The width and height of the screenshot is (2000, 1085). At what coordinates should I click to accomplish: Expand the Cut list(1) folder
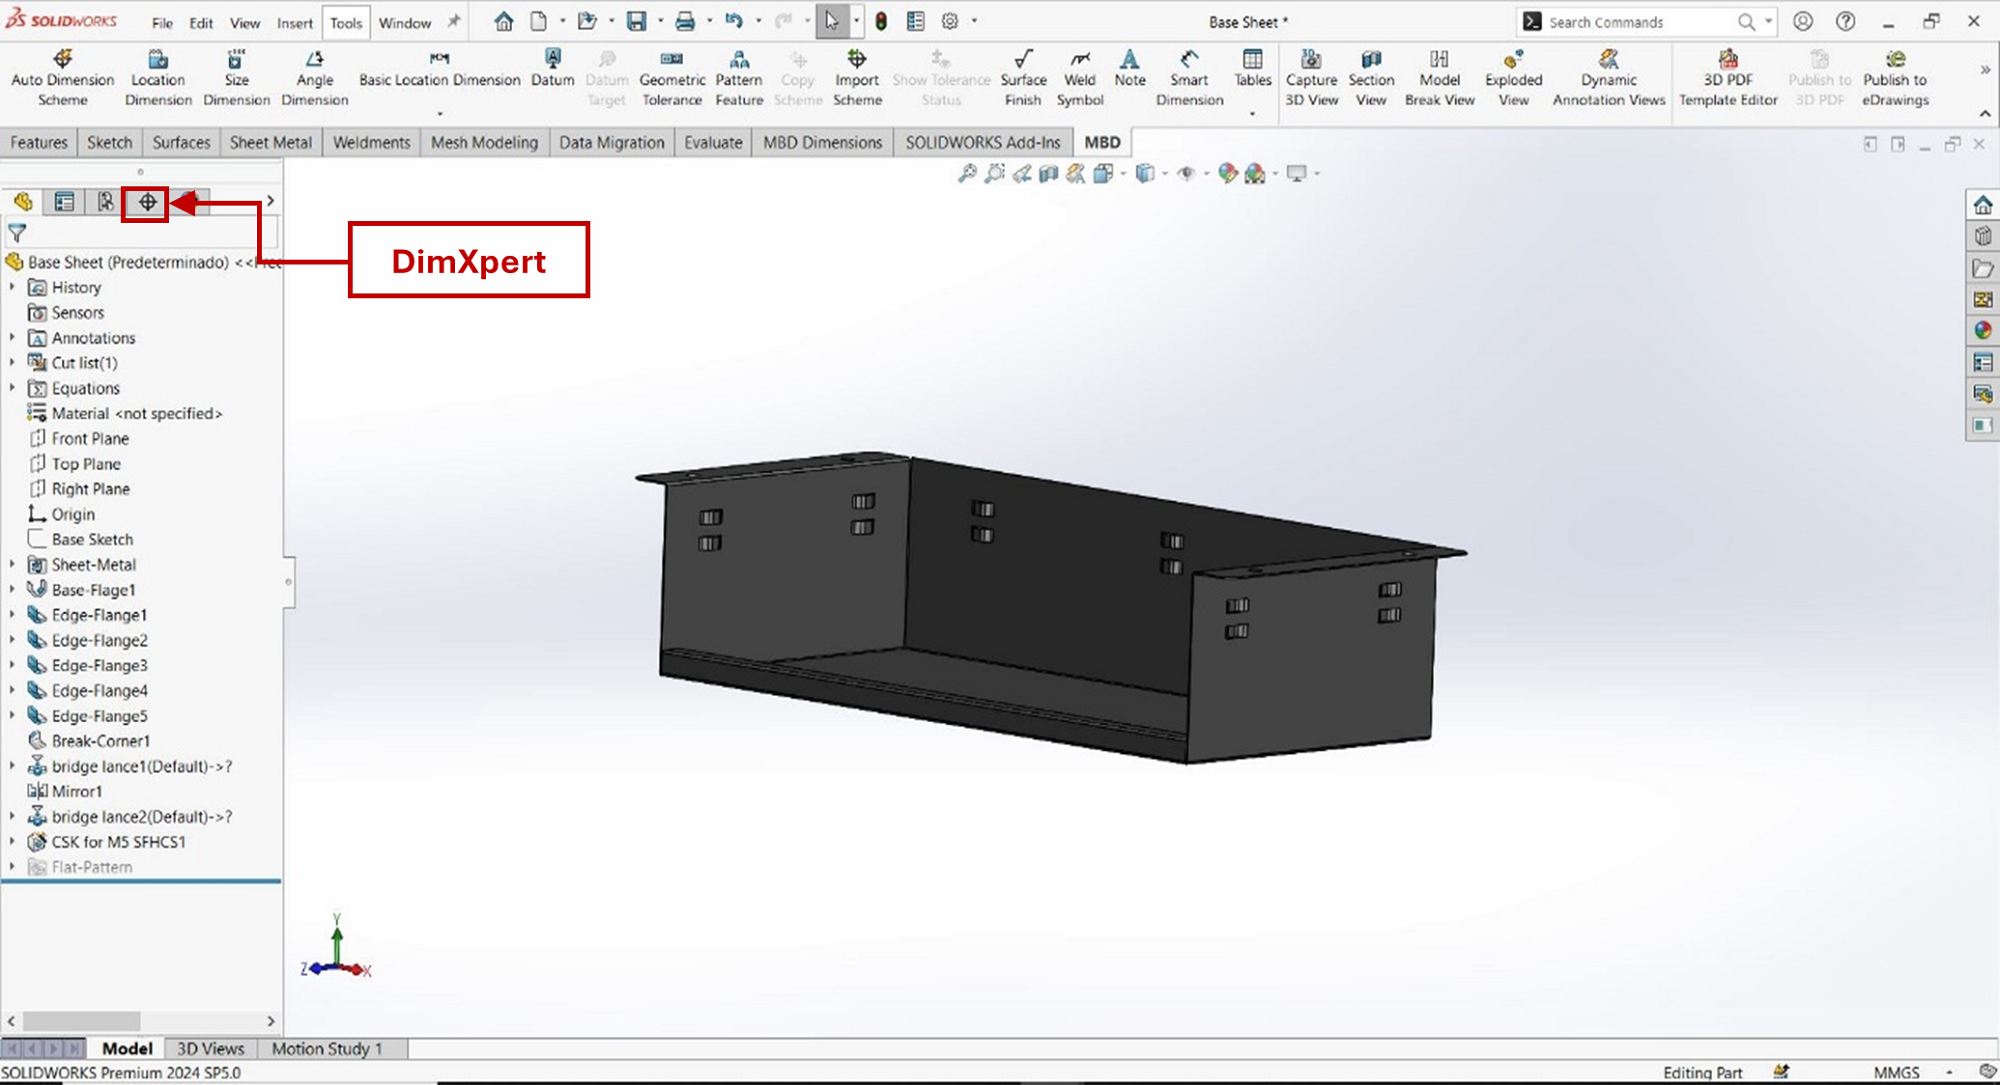pyautogui.click(x=12, y=363)
